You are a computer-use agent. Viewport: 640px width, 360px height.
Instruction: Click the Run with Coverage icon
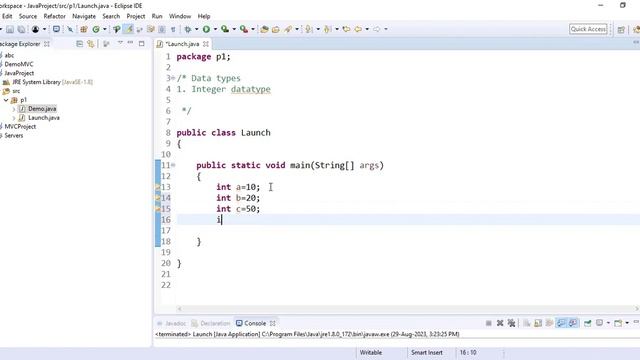coord(224,29)
